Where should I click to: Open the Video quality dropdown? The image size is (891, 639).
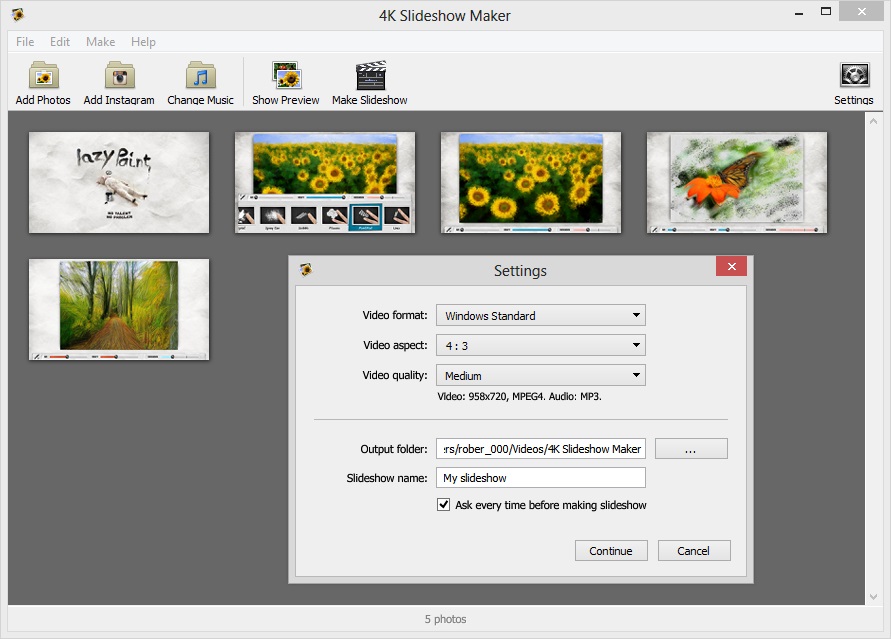(x=637, y=374)
